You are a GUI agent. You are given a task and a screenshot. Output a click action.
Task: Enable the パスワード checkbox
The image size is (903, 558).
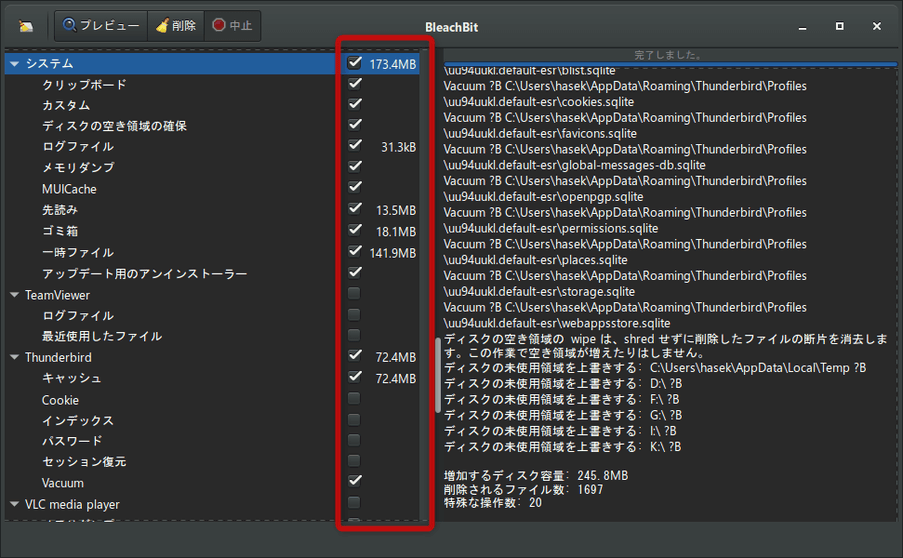(354, 440)
